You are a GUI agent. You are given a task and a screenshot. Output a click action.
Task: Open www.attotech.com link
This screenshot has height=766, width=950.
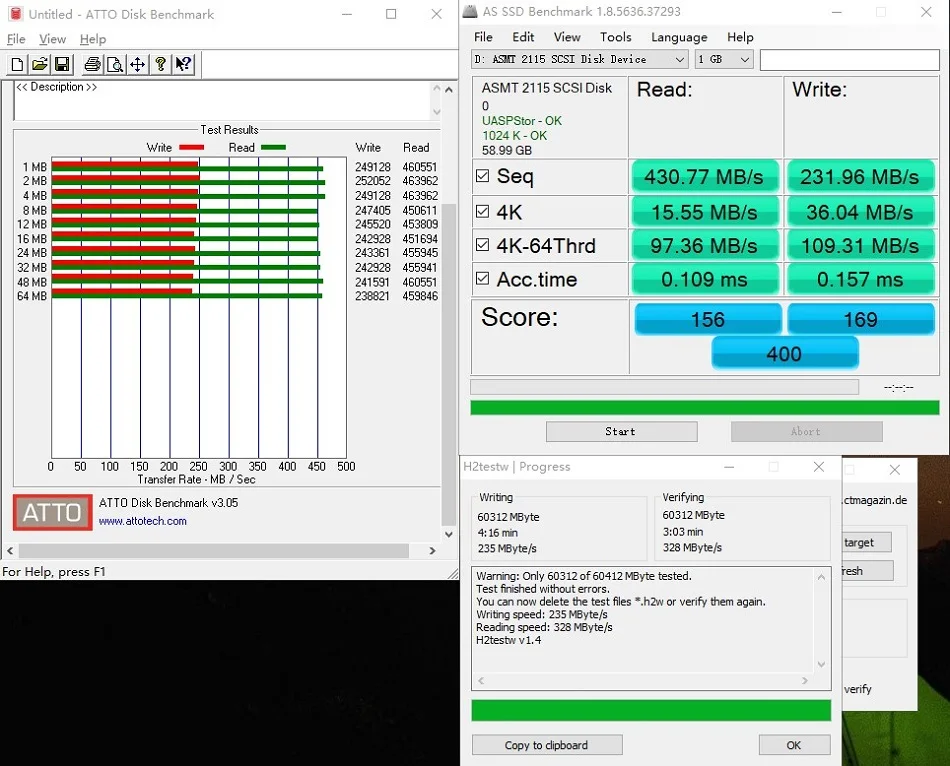142,521
